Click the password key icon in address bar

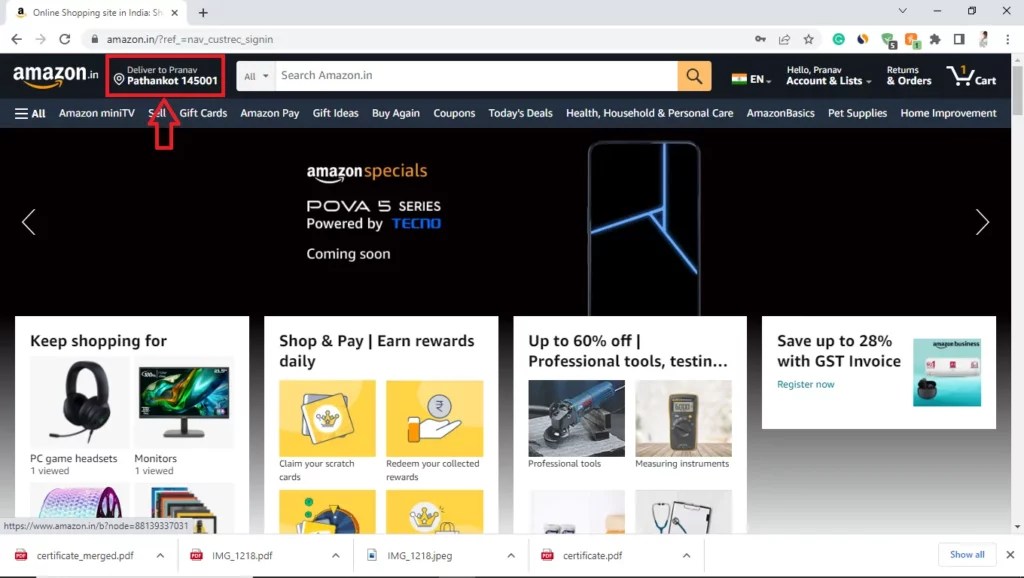click(x=760, y=39)
